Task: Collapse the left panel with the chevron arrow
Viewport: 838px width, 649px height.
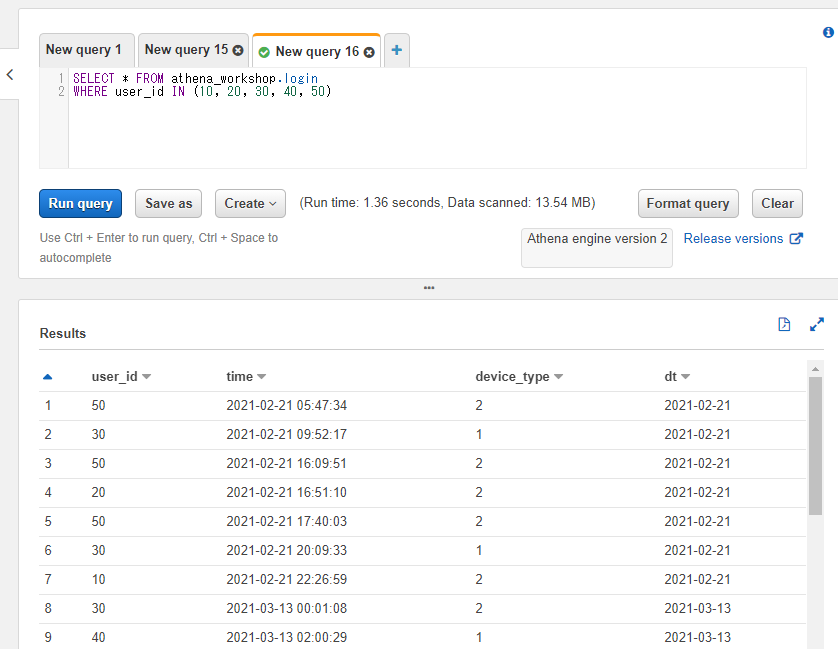Action: (x=10, y=74)
